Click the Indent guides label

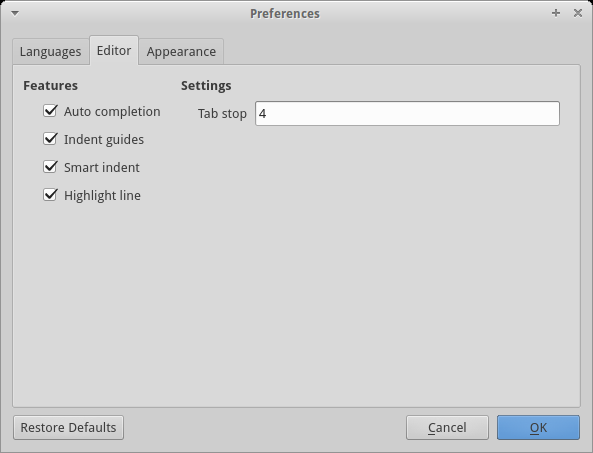(104, 140)
